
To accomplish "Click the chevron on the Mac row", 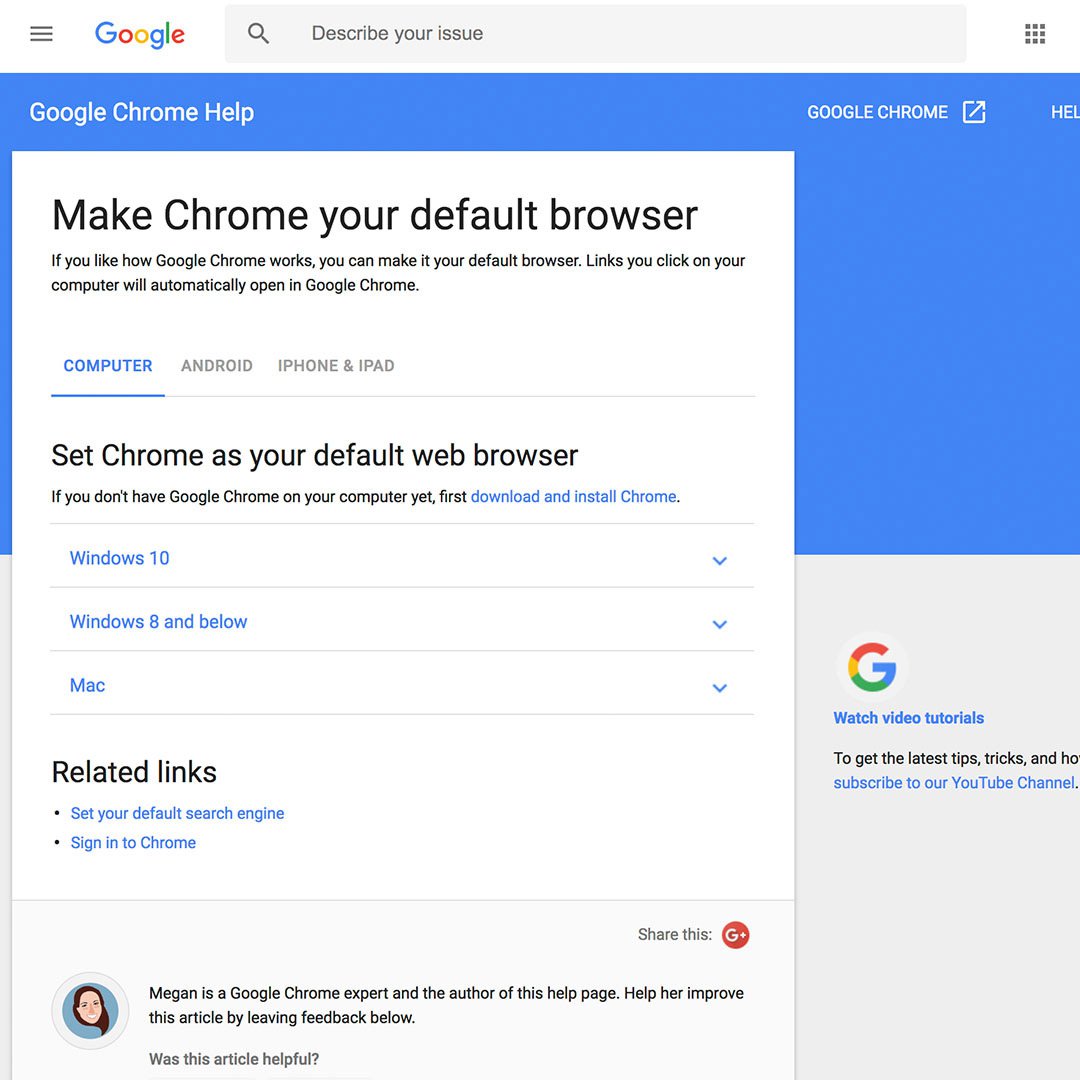I will tap(719, 687).
